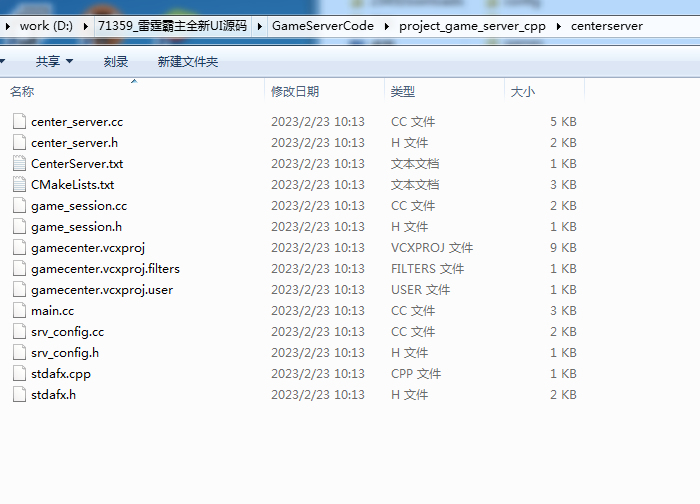
Task: Click the main.cc file icon
Action: point(19,310)
